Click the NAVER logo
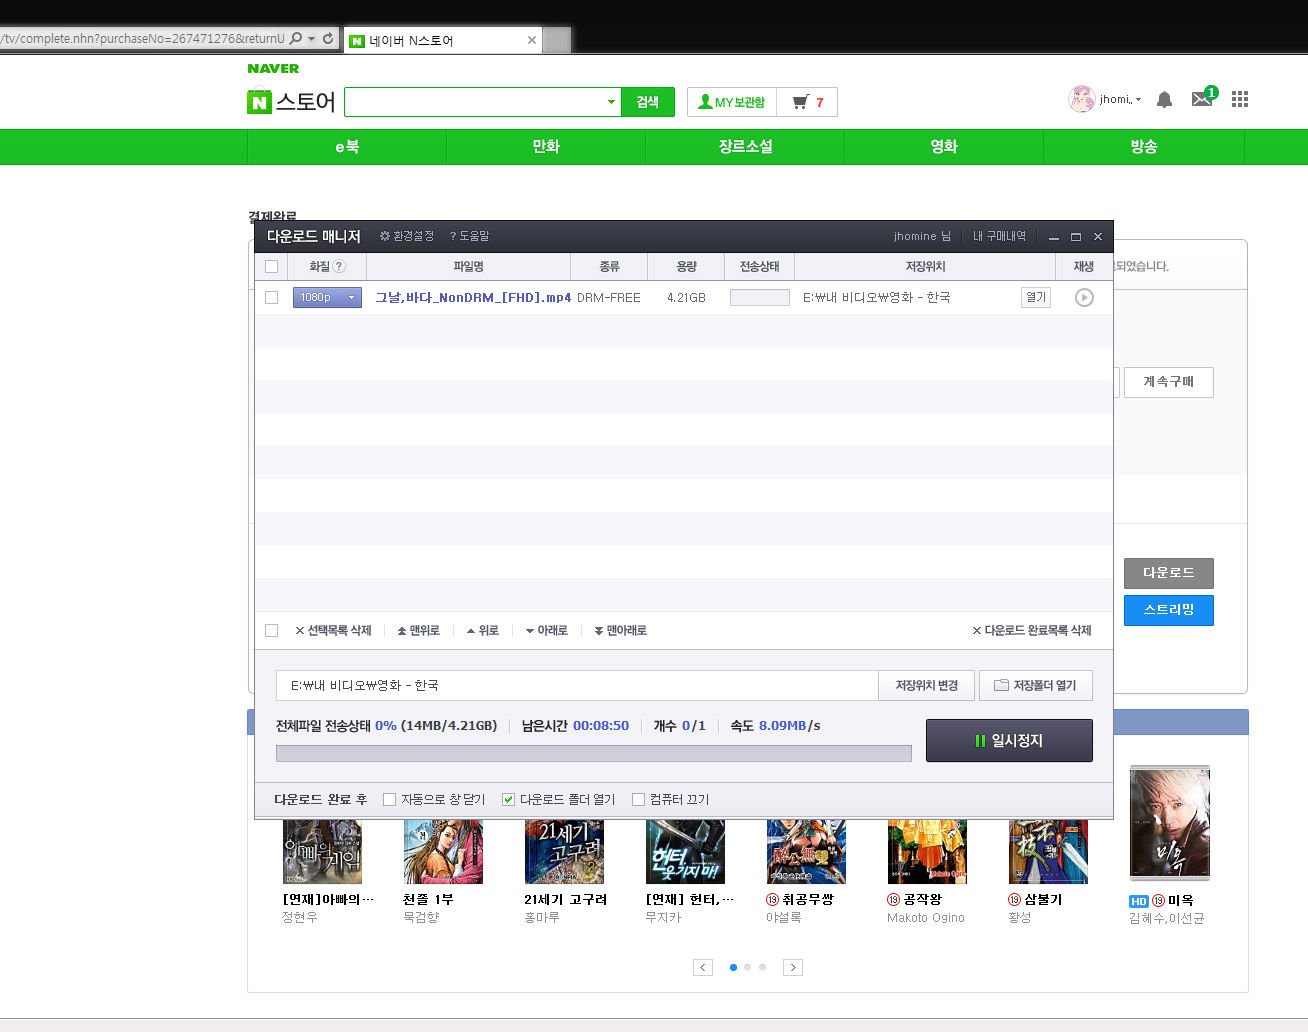1308x1032 pixels. point(273,69)
